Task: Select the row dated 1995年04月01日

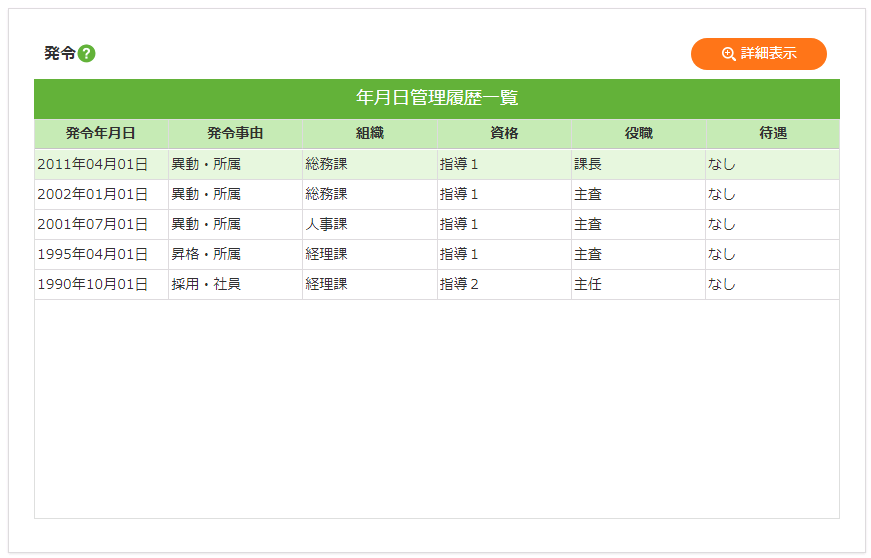Action: pos(93,254)
